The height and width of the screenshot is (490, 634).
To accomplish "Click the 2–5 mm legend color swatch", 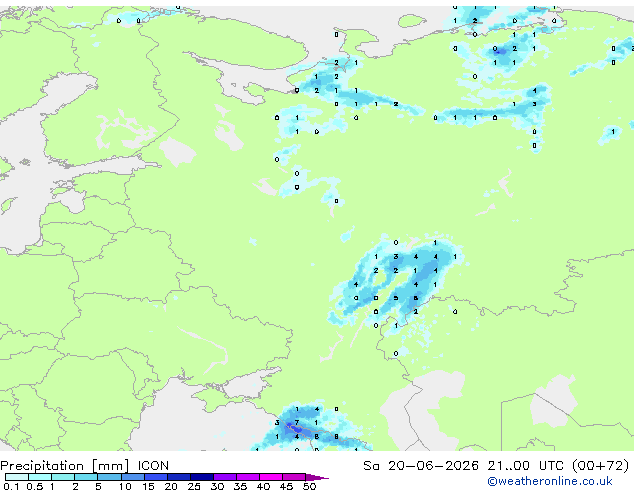I will point(86,477).
